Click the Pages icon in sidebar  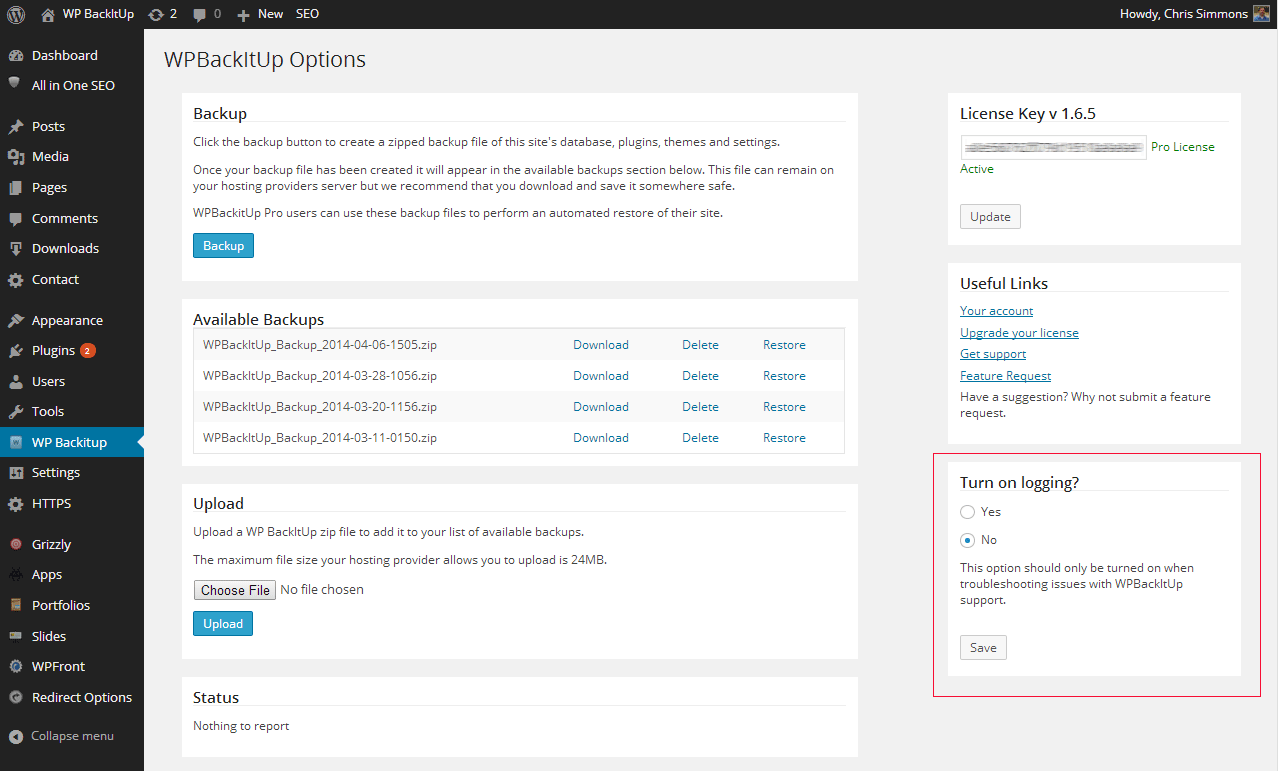click(15, 187)
